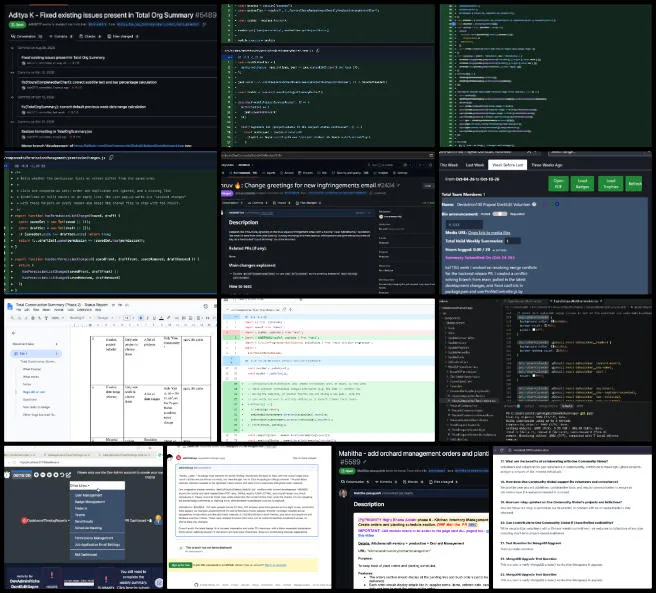Select Bid Dashboard menu entry

86,554
